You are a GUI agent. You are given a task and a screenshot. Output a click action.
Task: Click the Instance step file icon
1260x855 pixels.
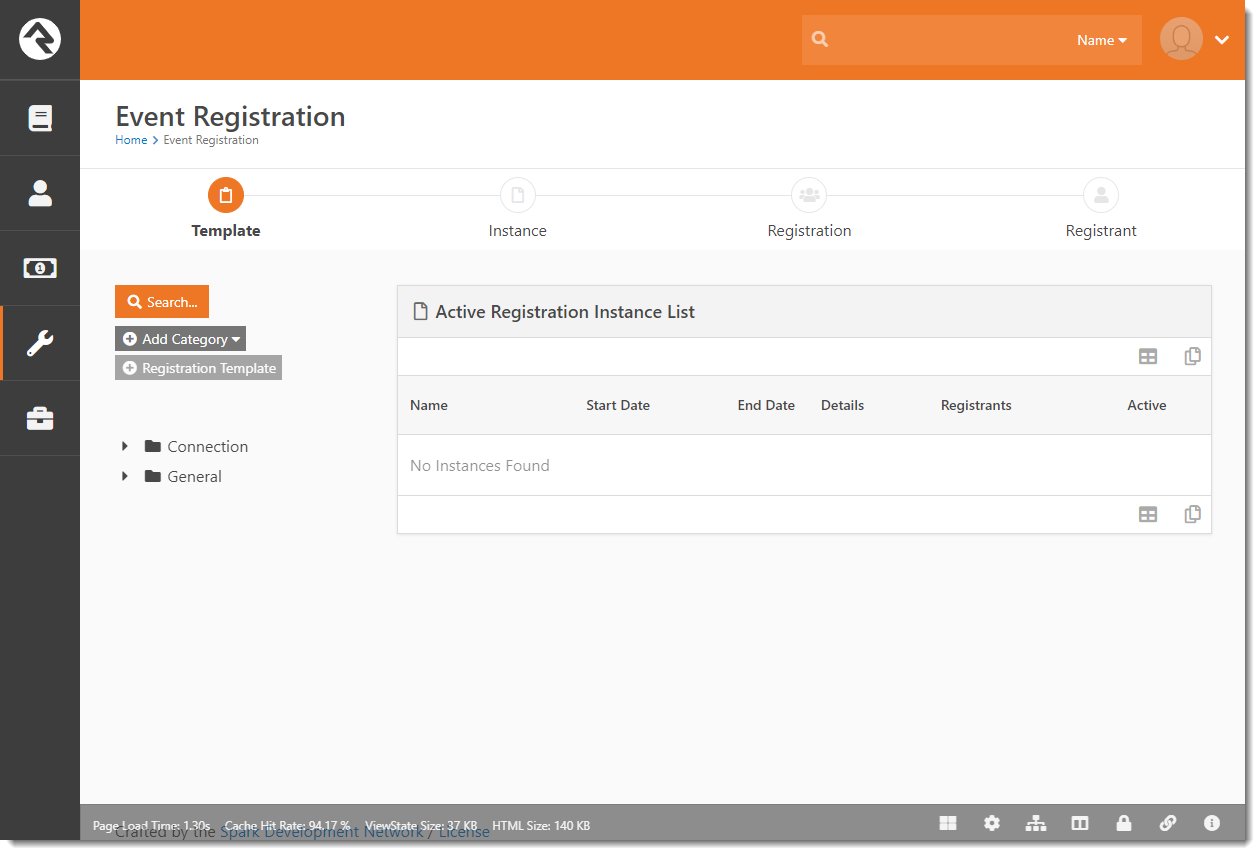(518, 195)
